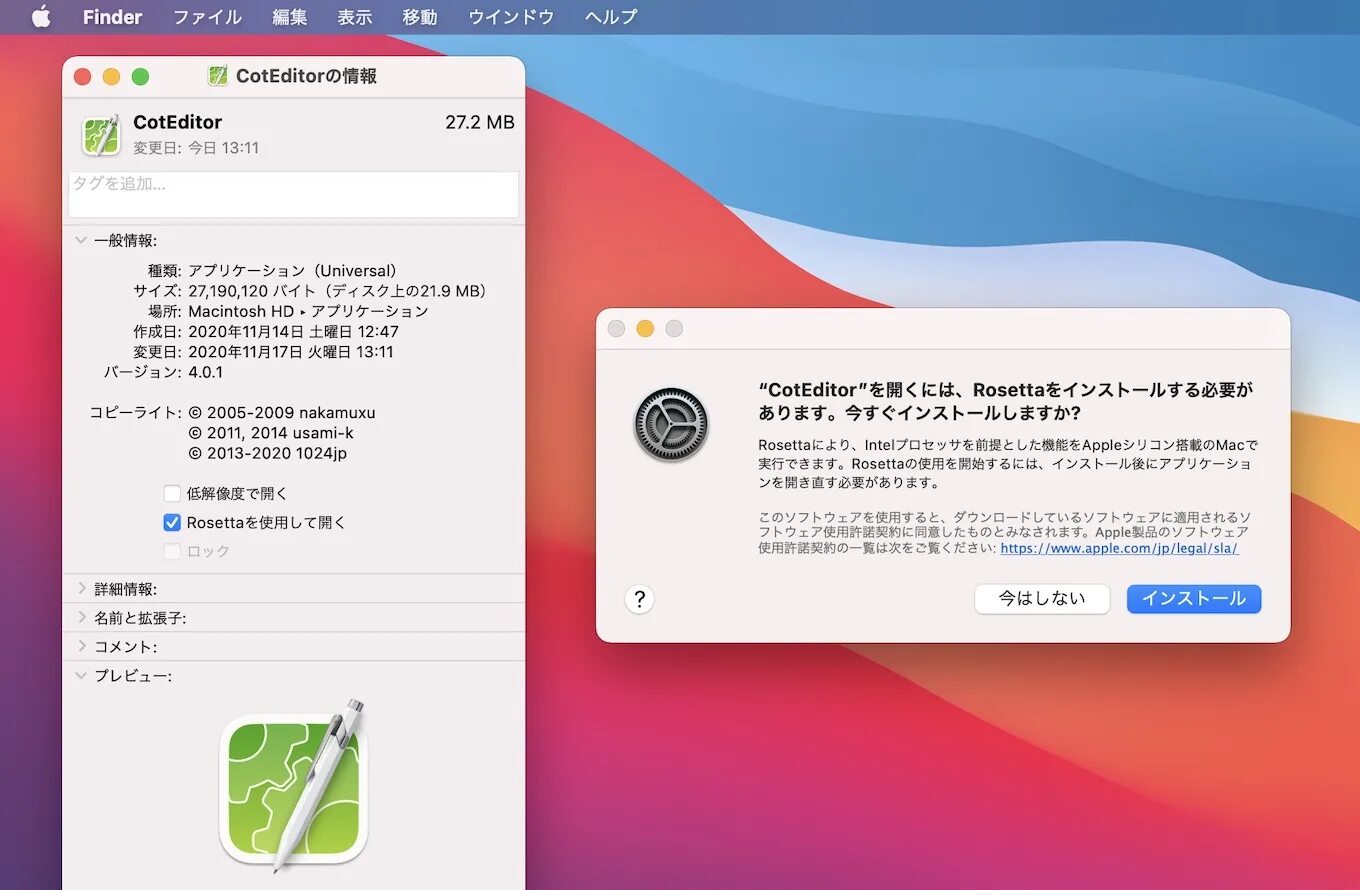Click the CotEditor icon beside the app name

100,135
